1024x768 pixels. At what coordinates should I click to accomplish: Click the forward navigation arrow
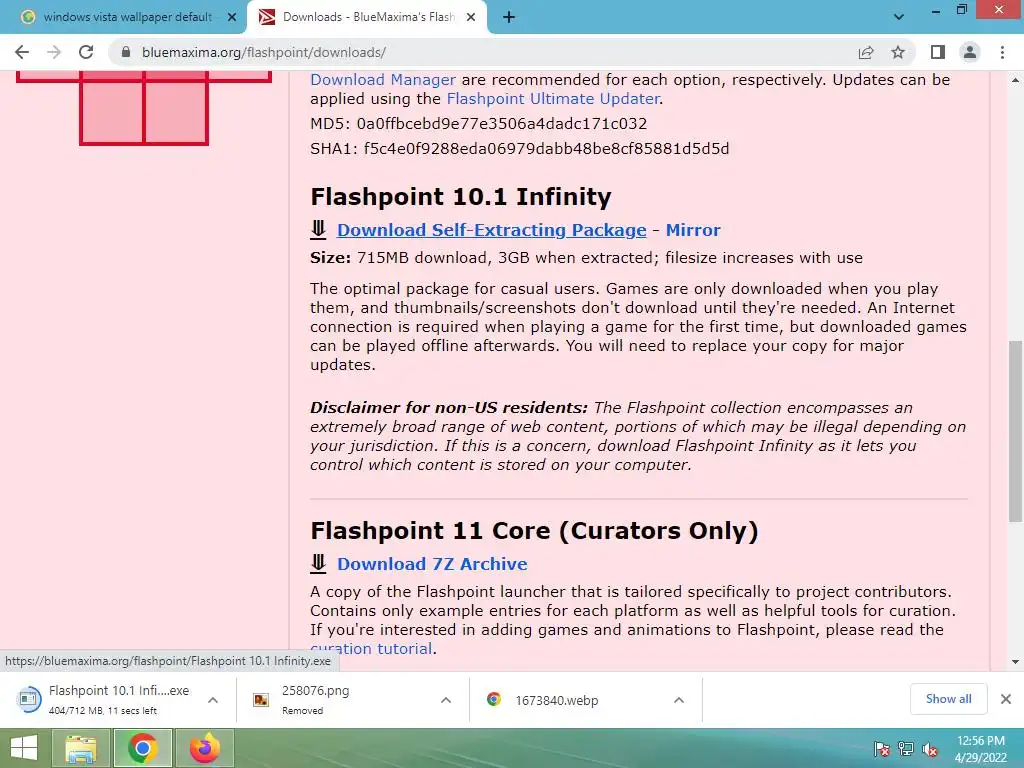(54, 52)
